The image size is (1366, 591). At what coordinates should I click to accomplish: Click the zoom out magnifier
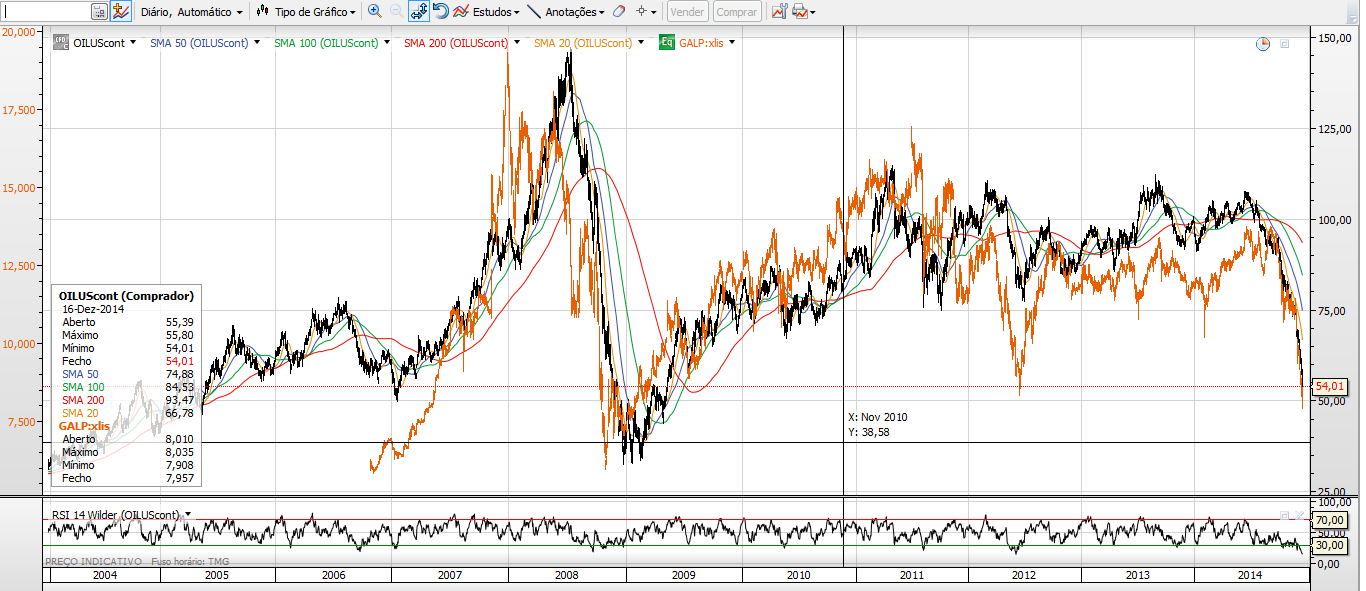(396, 12)
